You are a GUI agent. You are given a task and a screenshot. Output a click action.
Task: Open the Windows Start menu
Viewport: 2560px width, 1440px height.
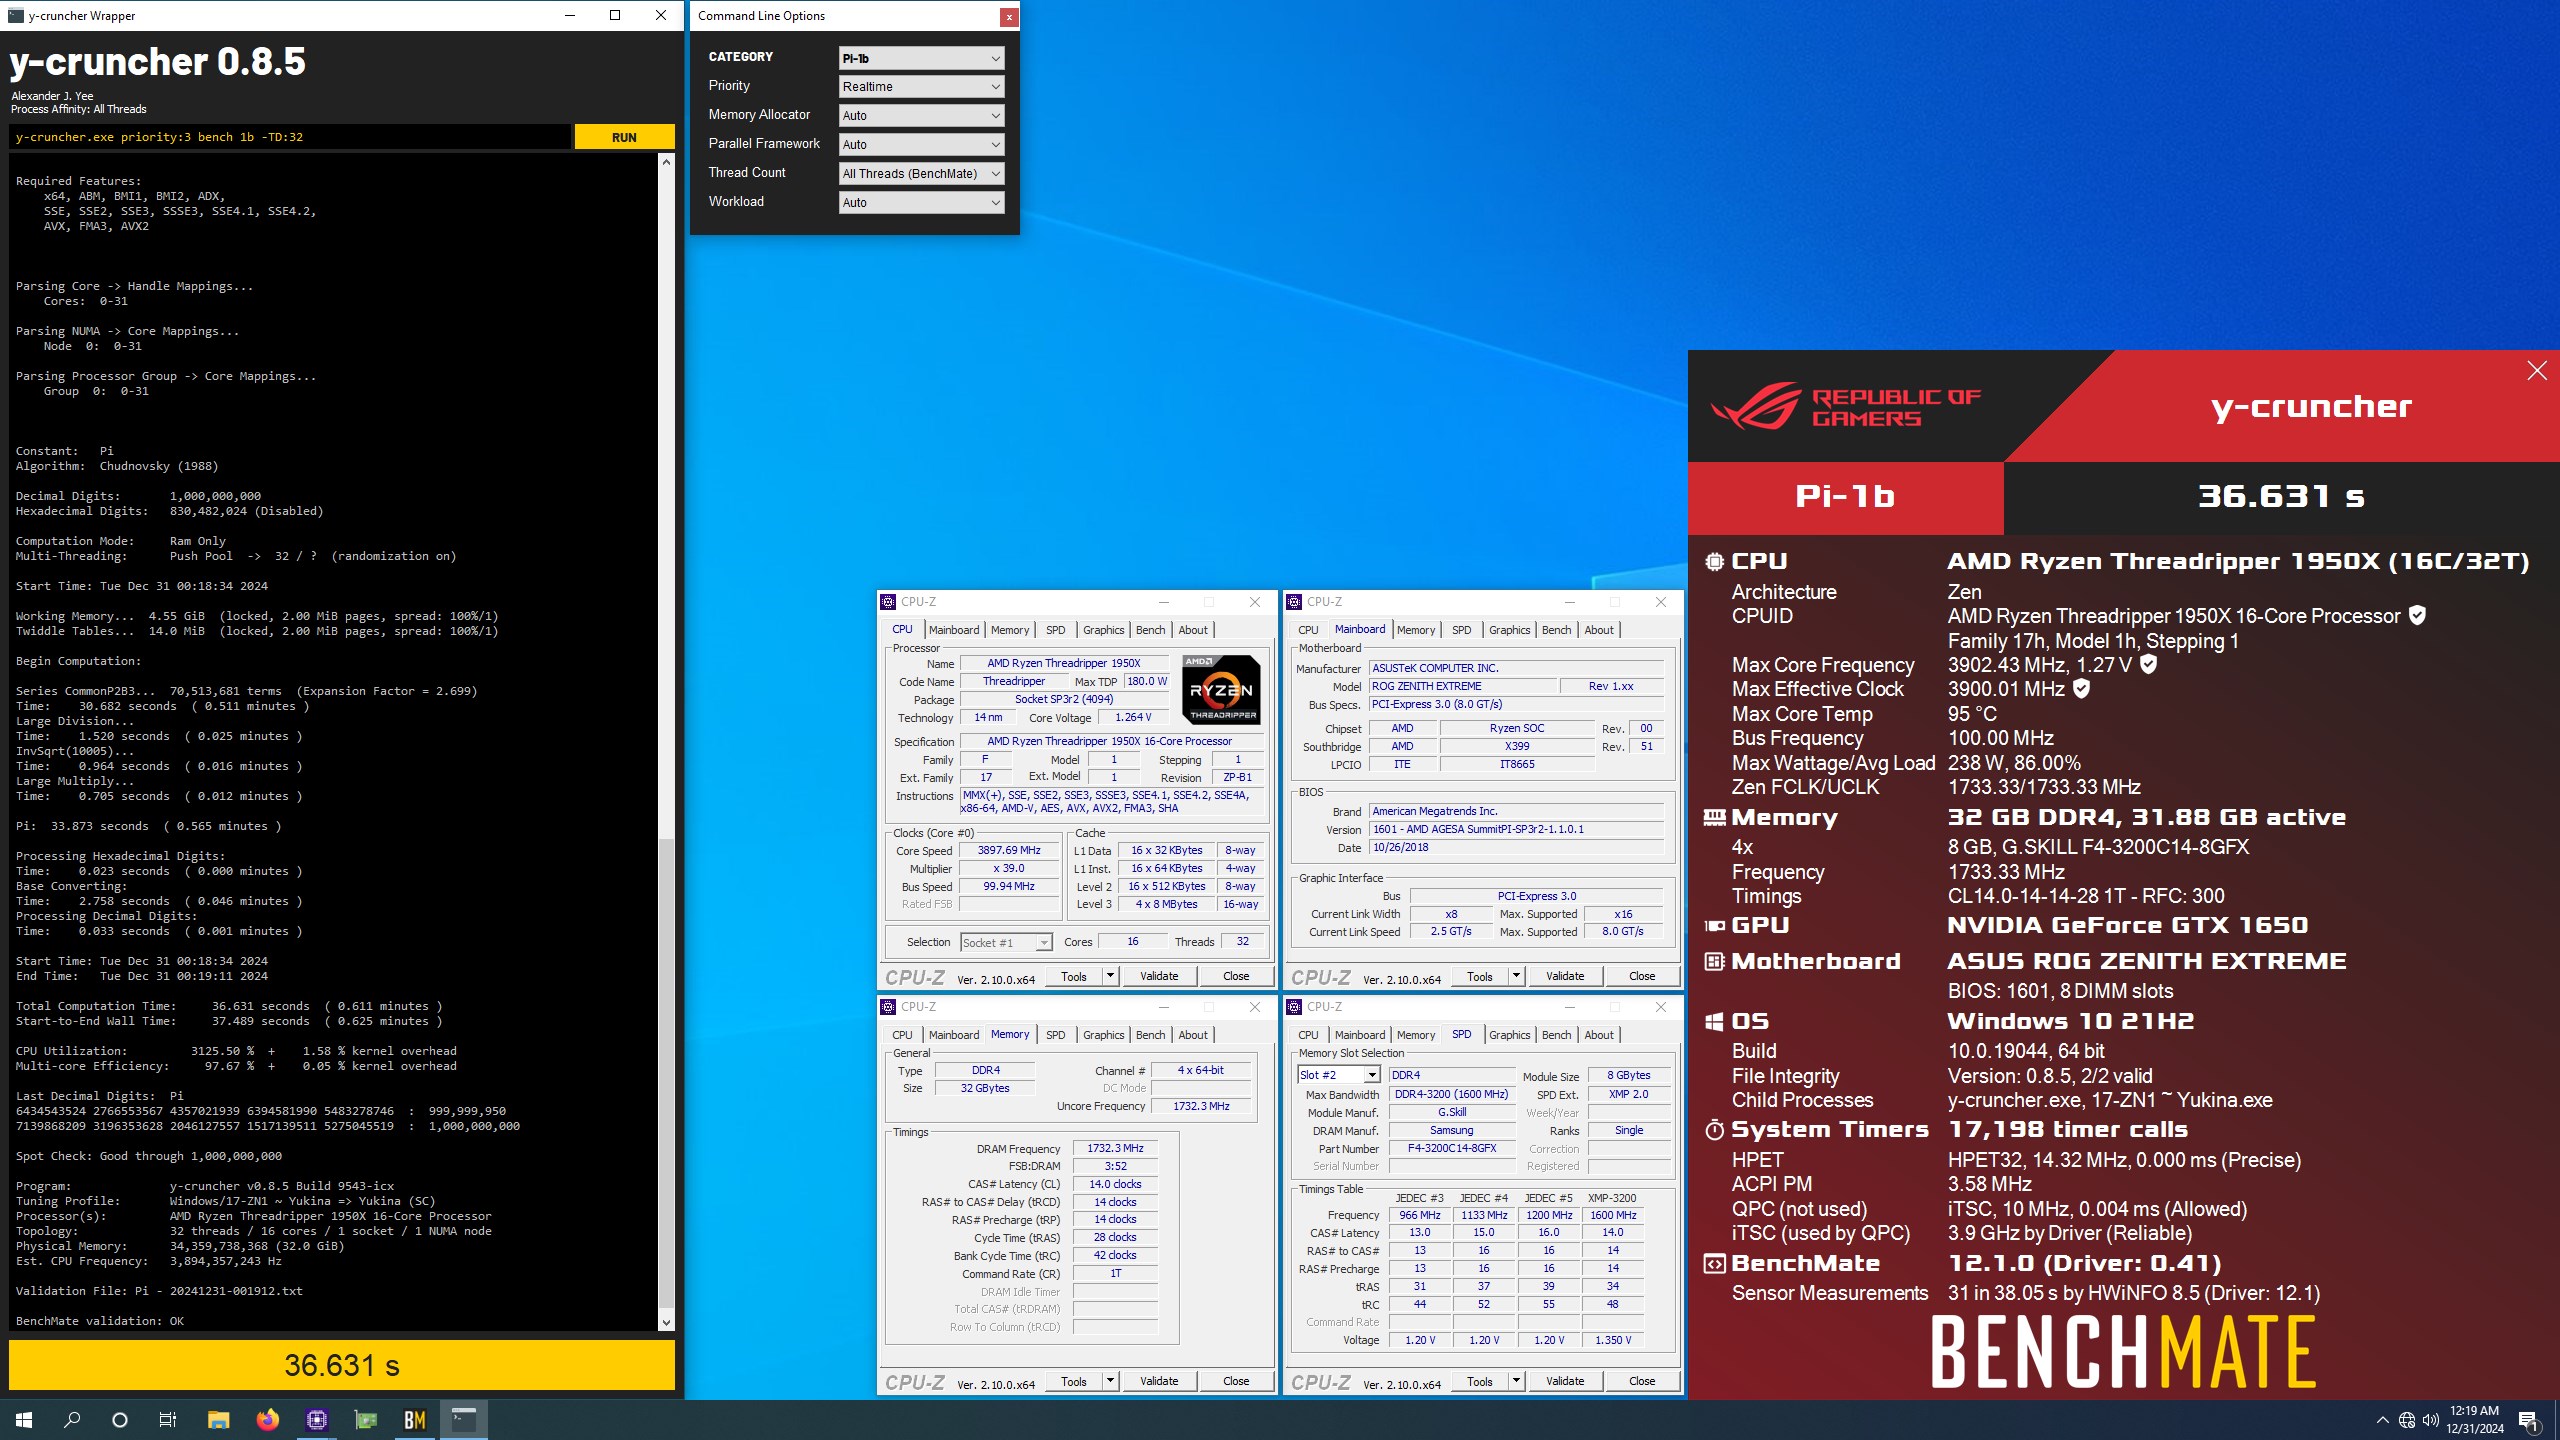(24, 1420)
